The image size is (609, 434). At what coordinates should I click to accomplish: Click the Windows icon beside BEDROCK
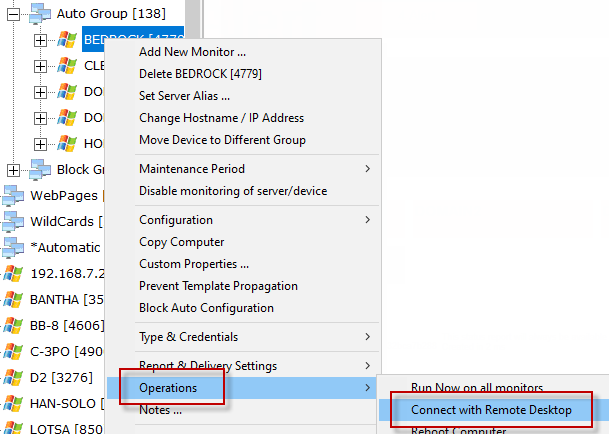[67, 41]
